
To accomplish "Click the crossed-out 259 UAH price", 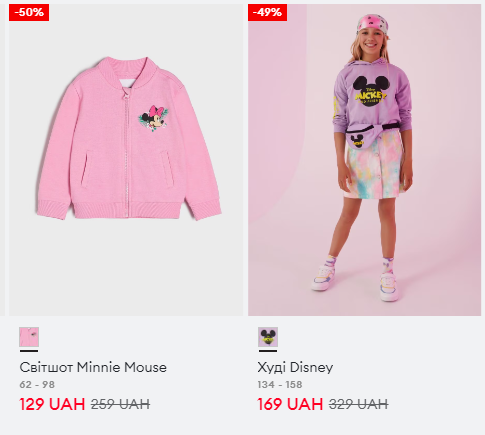I will (x=120, y=404).
